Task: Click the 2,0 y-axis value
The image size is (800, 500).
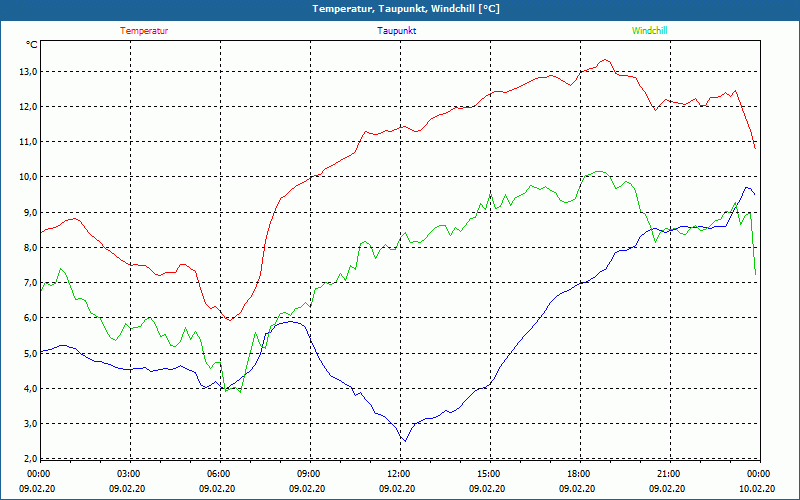Action: click(30, 459)
